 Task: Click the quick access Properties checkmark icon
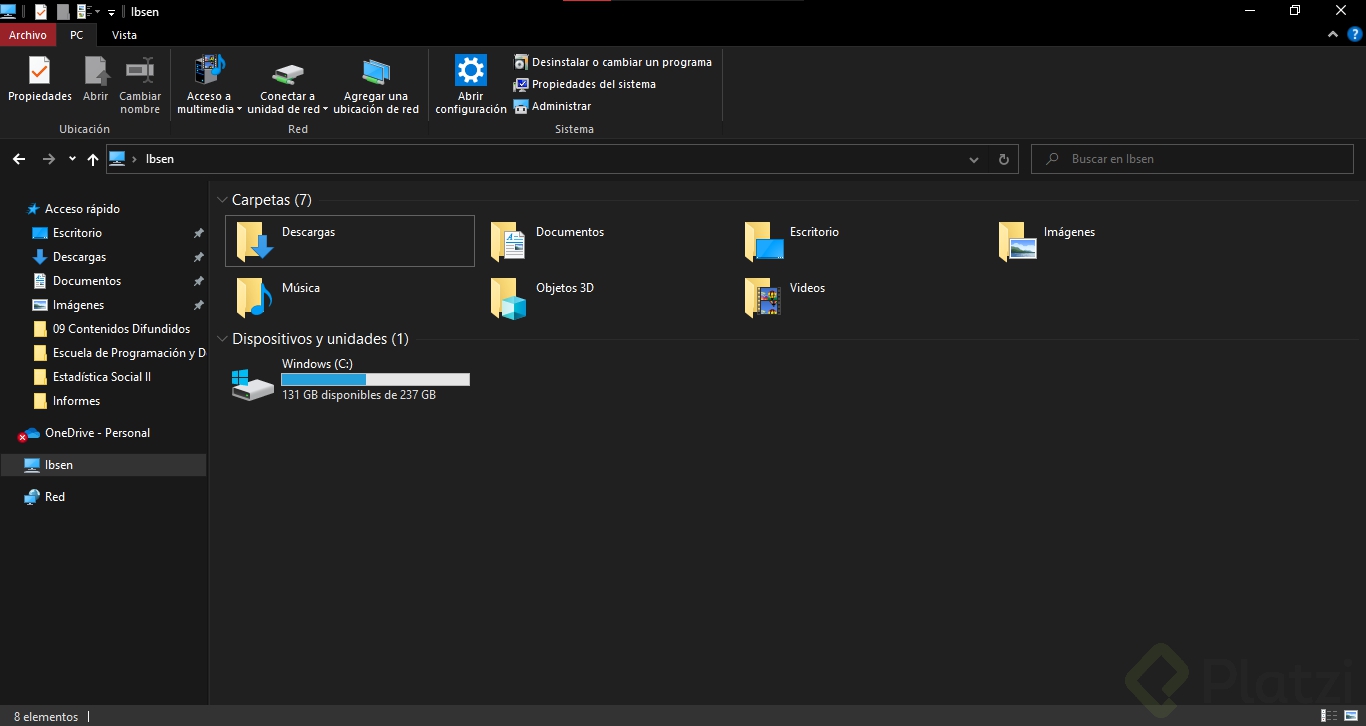(40, 12)
